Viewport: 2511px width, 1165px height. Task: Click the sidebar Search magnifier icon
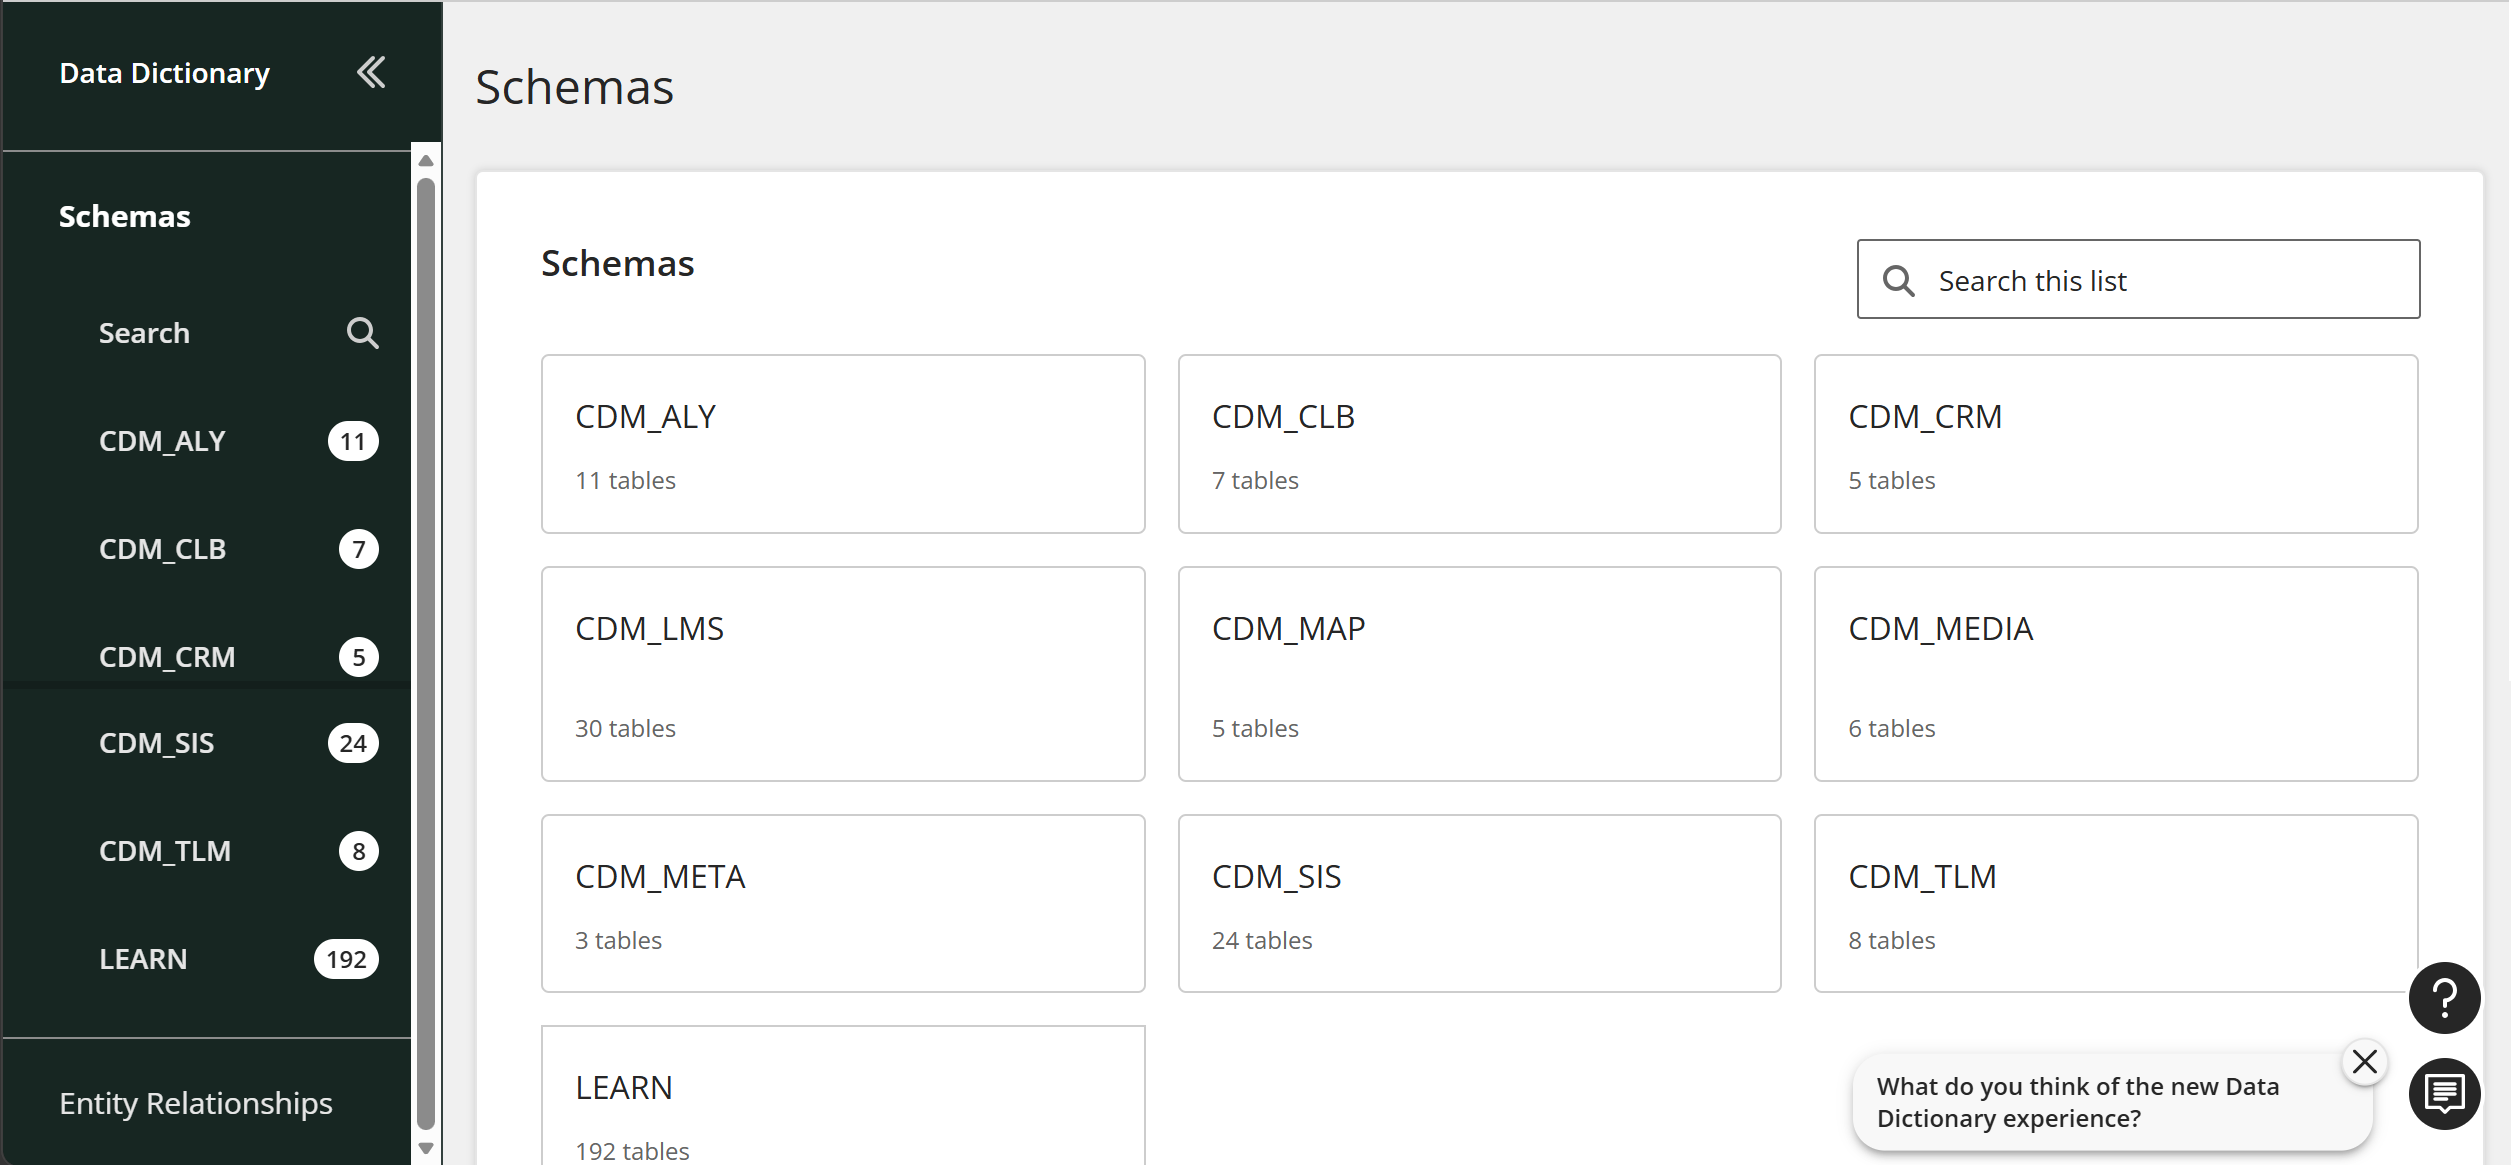[362, 333]
